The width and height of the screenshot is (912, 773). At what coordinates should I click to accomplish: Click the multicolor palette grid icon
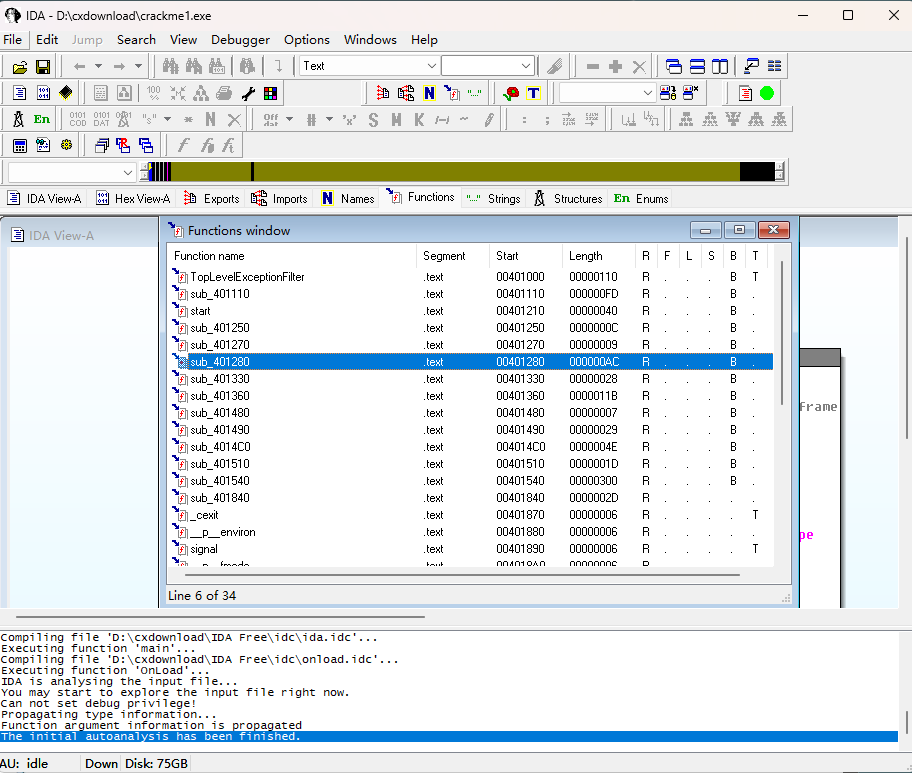coord(271,93)
